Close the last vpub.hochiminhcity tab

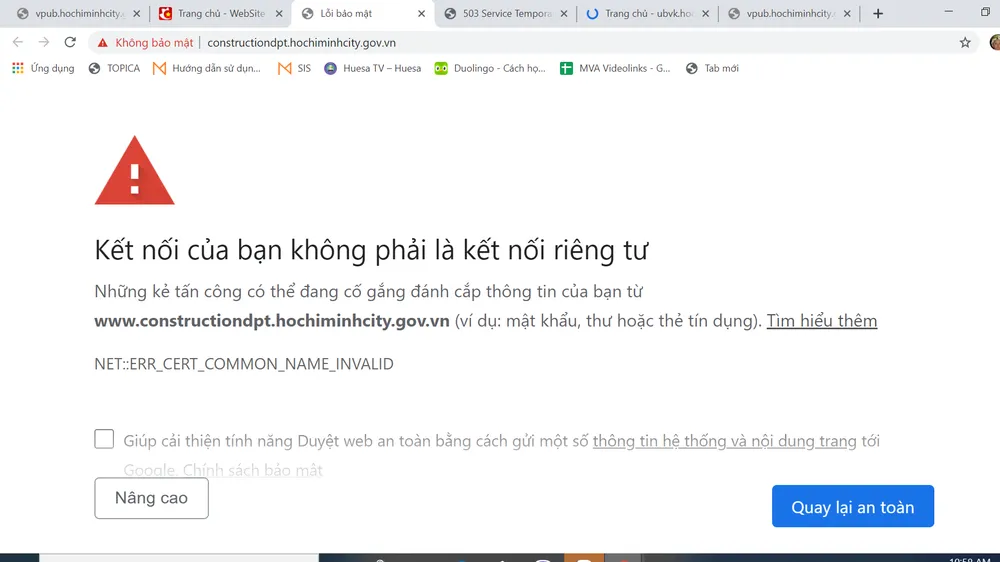coord(847,13)
